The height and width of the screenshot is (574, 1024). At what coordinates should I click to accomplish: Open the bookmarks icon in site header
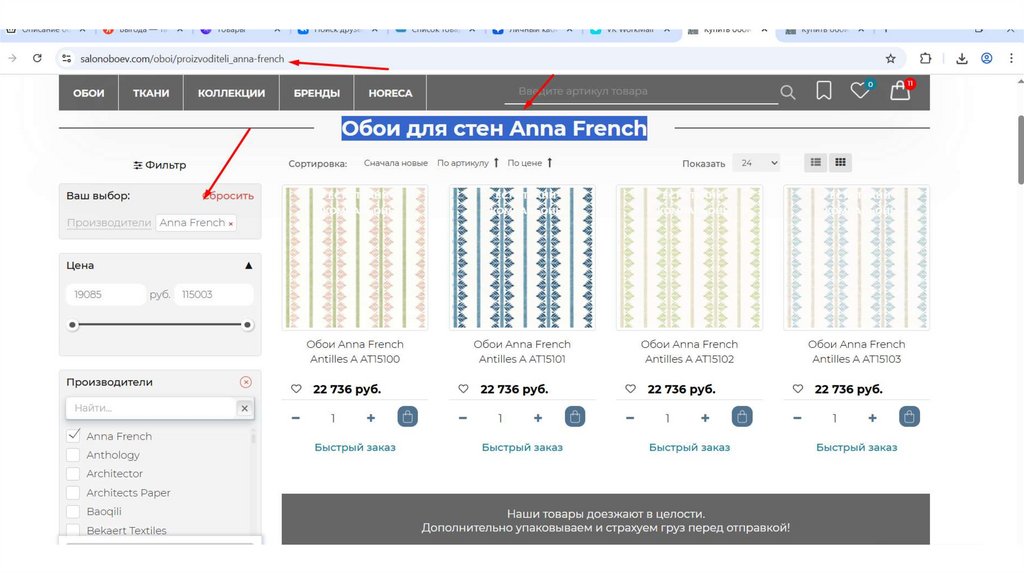(x=824, y=91)
